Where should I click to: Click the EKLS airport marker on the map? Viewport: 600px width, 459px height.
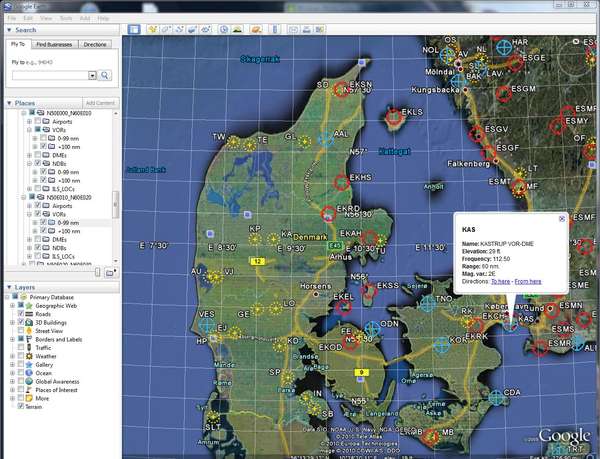pos(393,116)
